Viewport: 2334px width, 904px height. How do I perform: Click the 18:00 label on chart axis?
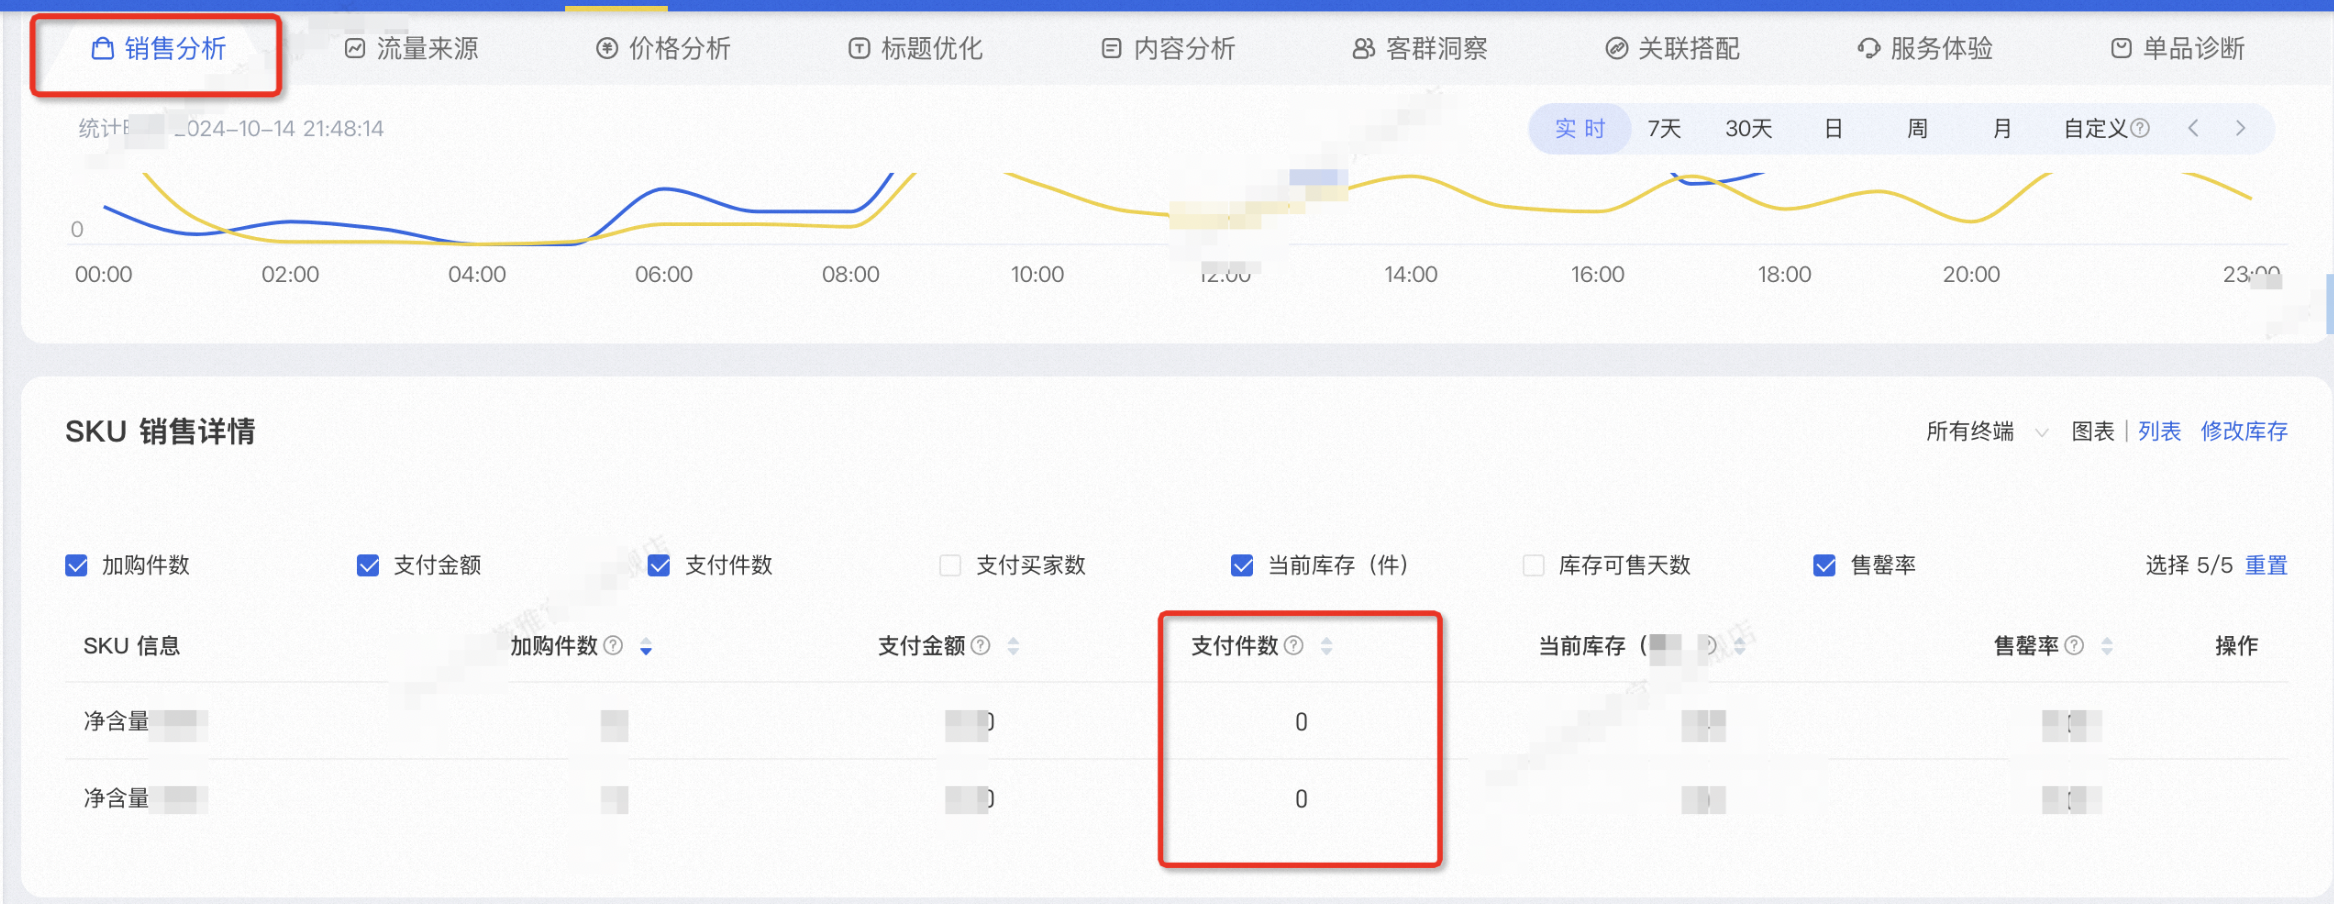(x=1784, y=275)
